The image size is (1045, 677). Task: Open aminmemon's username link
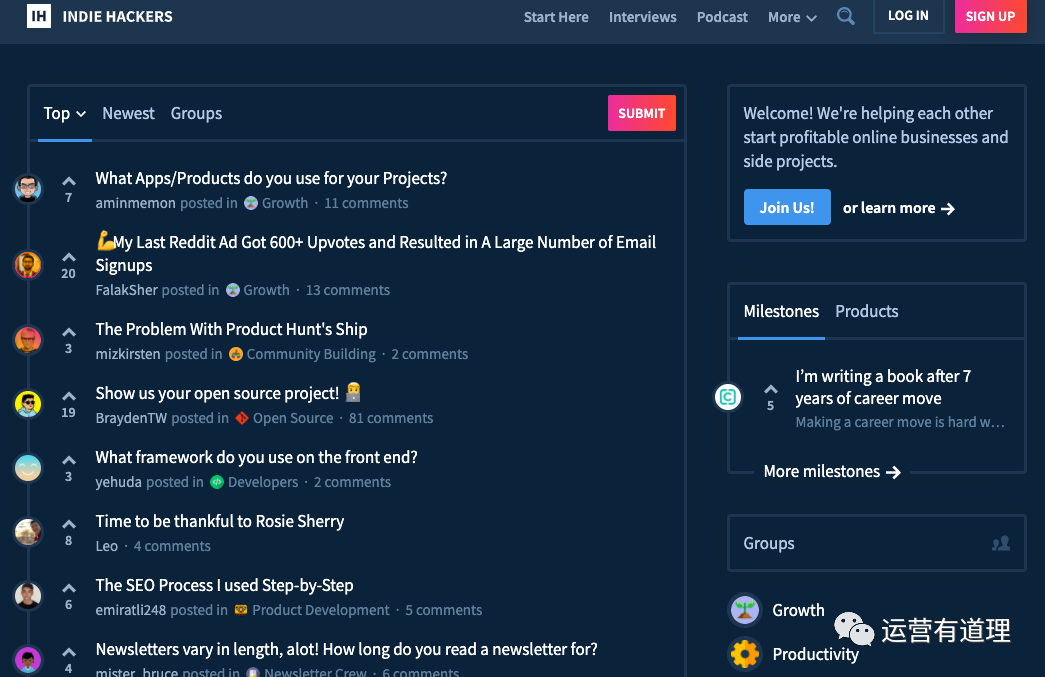pyautogui.click(x=135, y=203)
